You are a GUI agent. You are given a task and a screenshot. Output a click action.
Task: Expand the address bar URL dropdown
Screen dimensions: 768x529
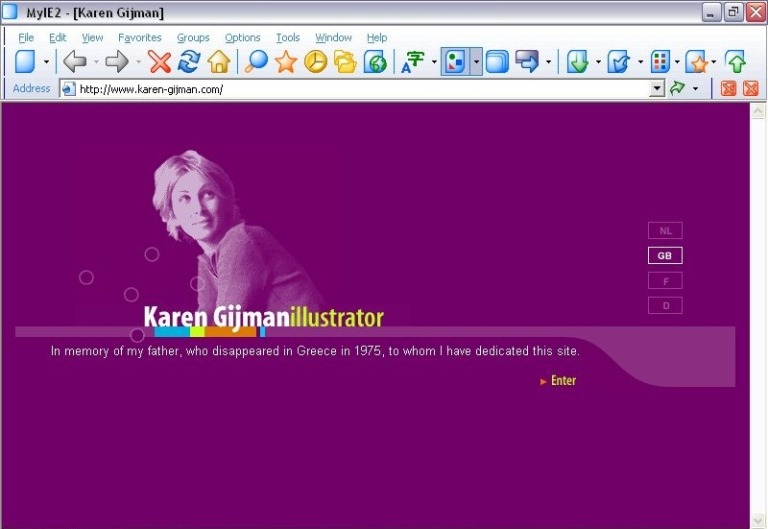point(657,89)
